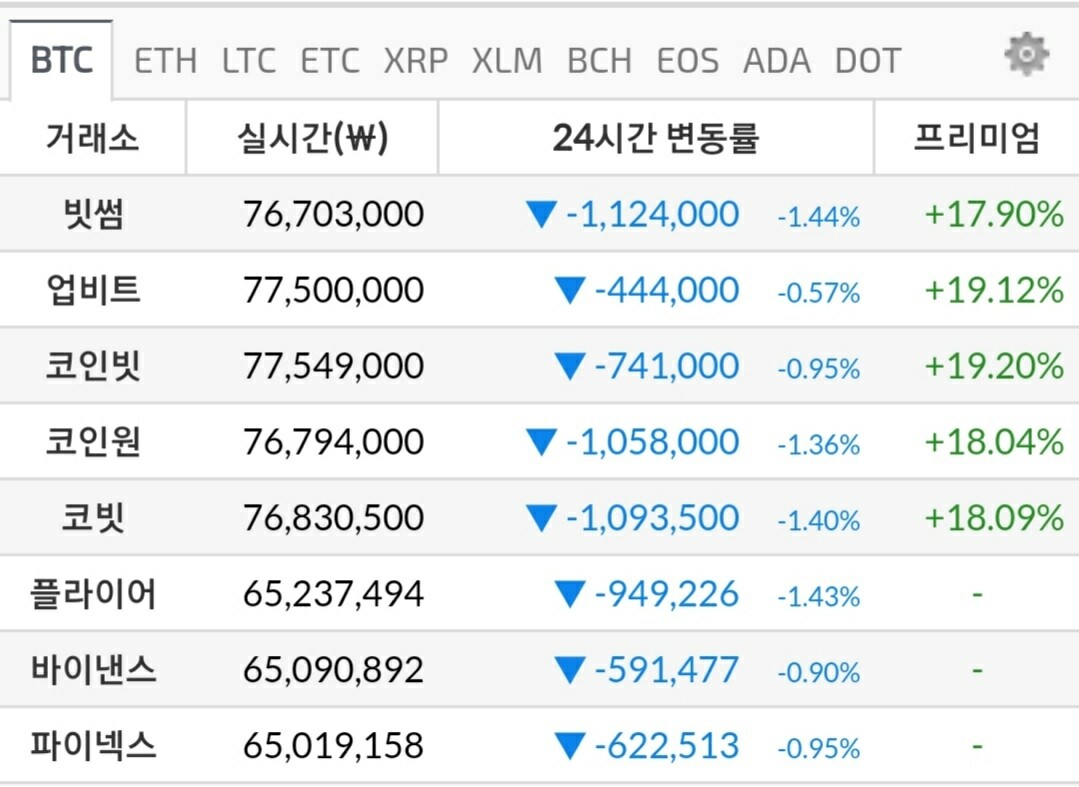Open the ETC tab
Screen dimensions: 1079x787
(330, 61)
